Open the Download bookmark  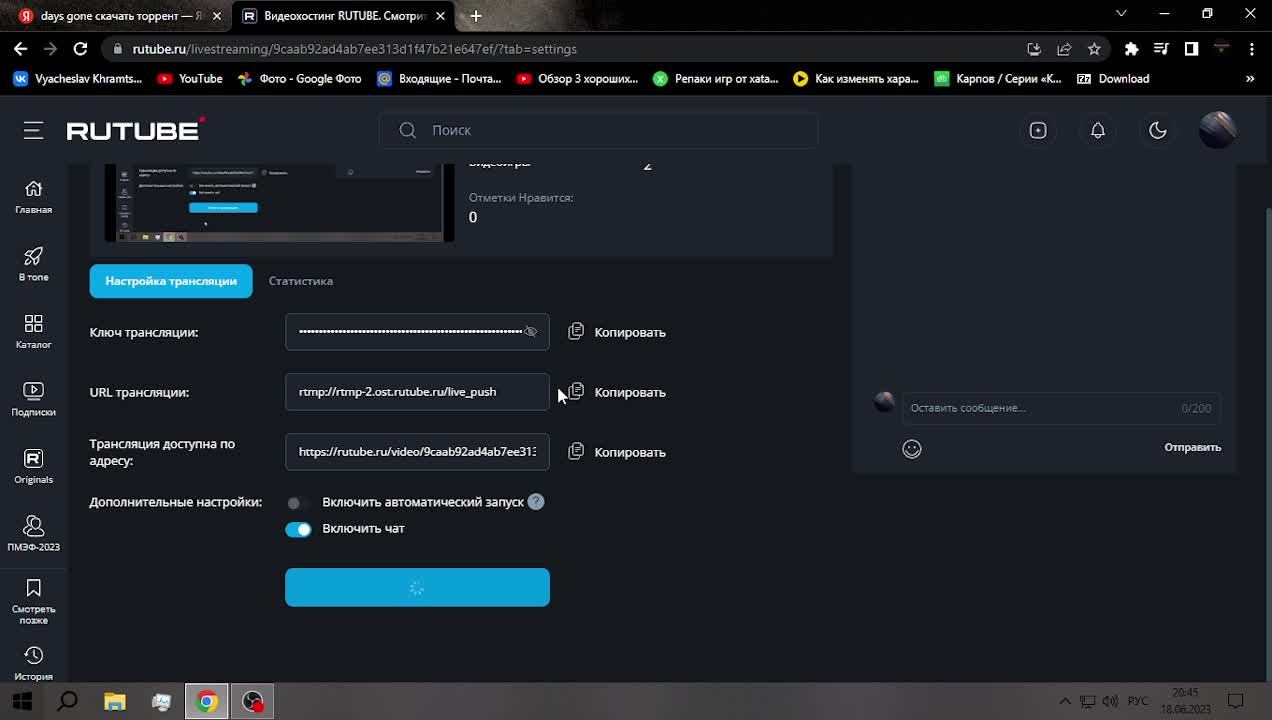click(x=1113, y=79)
